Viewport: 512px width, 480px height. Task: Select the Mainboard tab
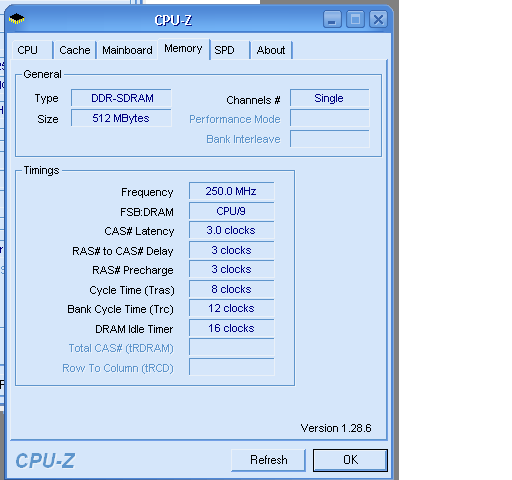click(127, 50)
